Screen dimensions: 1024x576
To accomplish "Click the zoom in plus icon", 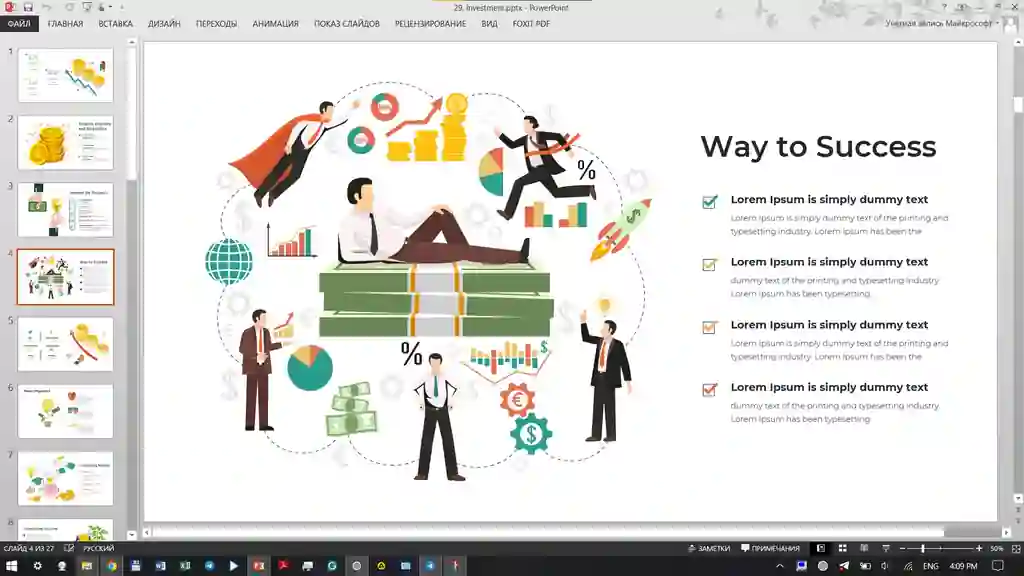I will tap(979, 548).
